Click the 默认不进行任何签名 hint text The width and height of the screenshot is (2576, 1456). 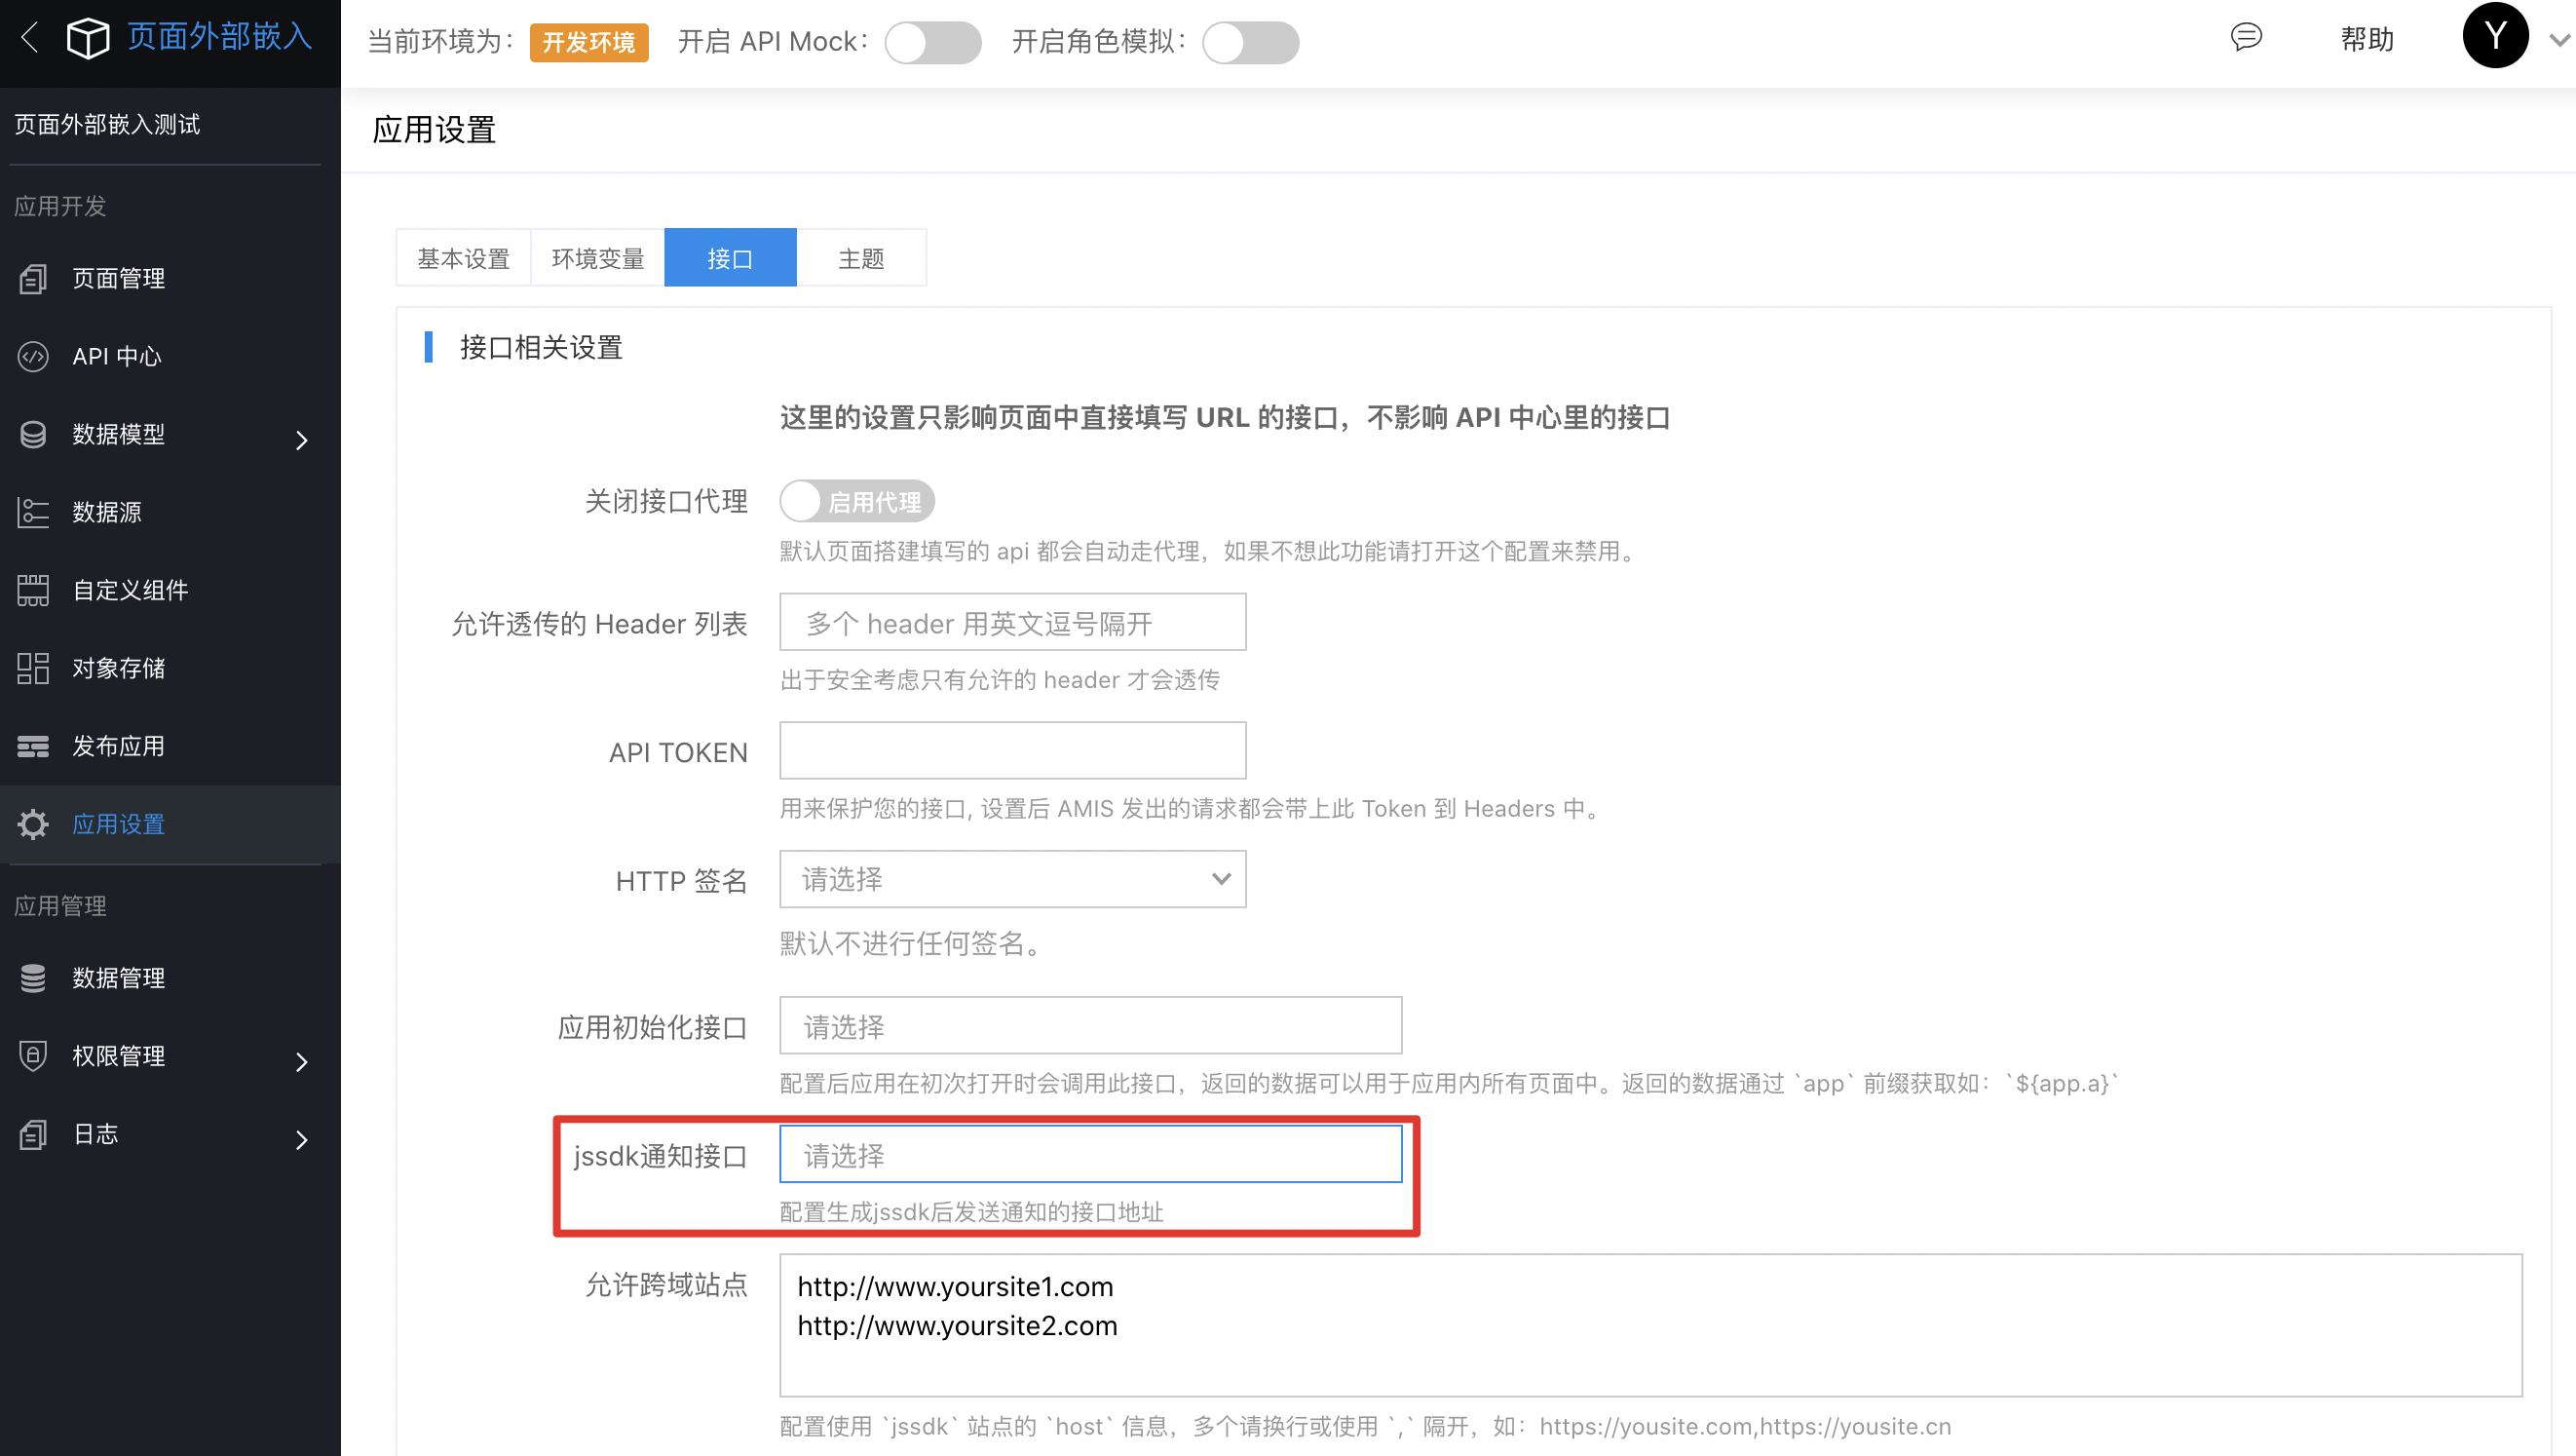pos(910,944)
